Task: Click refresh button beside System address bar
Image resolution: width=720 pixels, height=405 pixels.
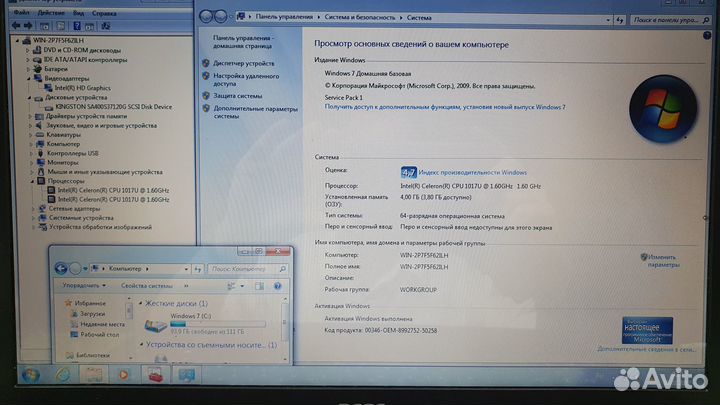Action: pyautogui.click(x=620, y=20)
